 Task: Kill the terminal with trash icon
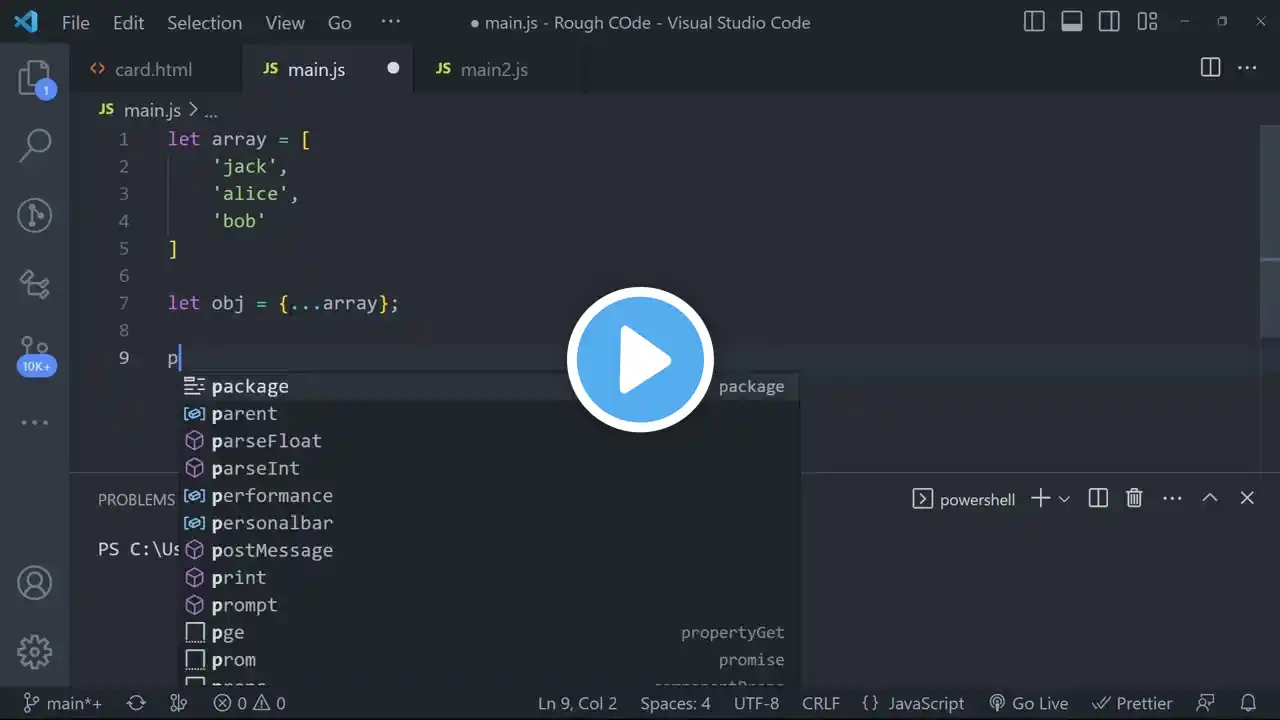pyautogui.click(x=1134, y=498)
